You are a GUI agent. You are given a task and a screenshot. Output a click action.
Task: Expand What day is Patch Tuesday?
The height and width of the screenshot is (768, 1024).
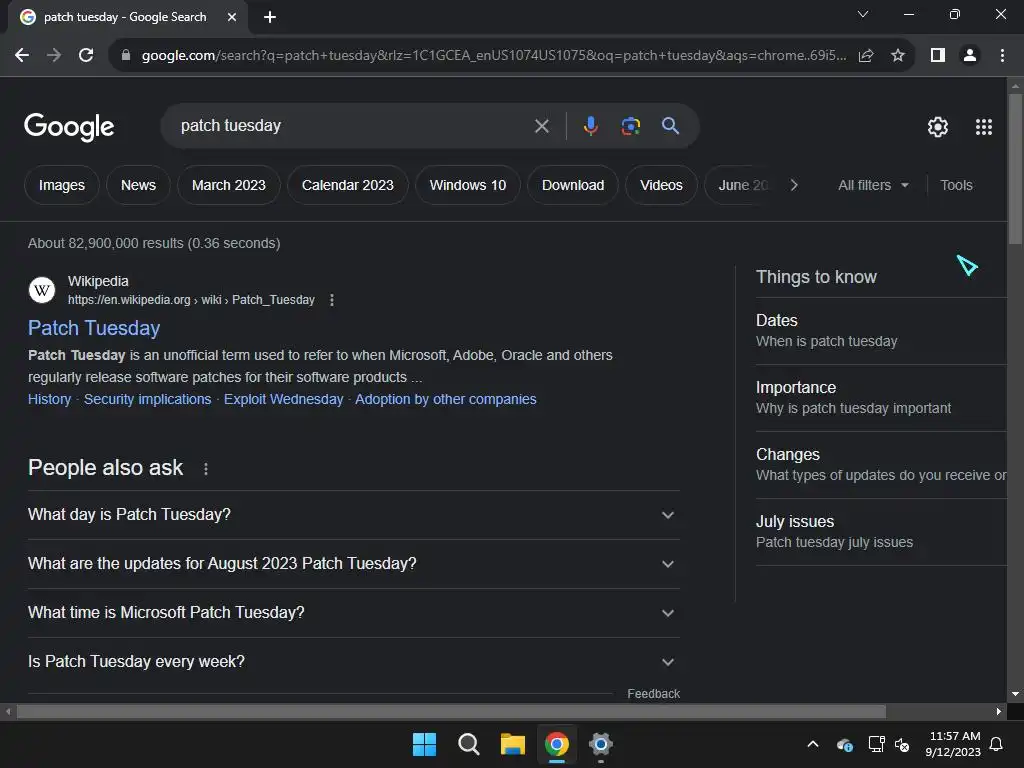[x=353, y=515]
